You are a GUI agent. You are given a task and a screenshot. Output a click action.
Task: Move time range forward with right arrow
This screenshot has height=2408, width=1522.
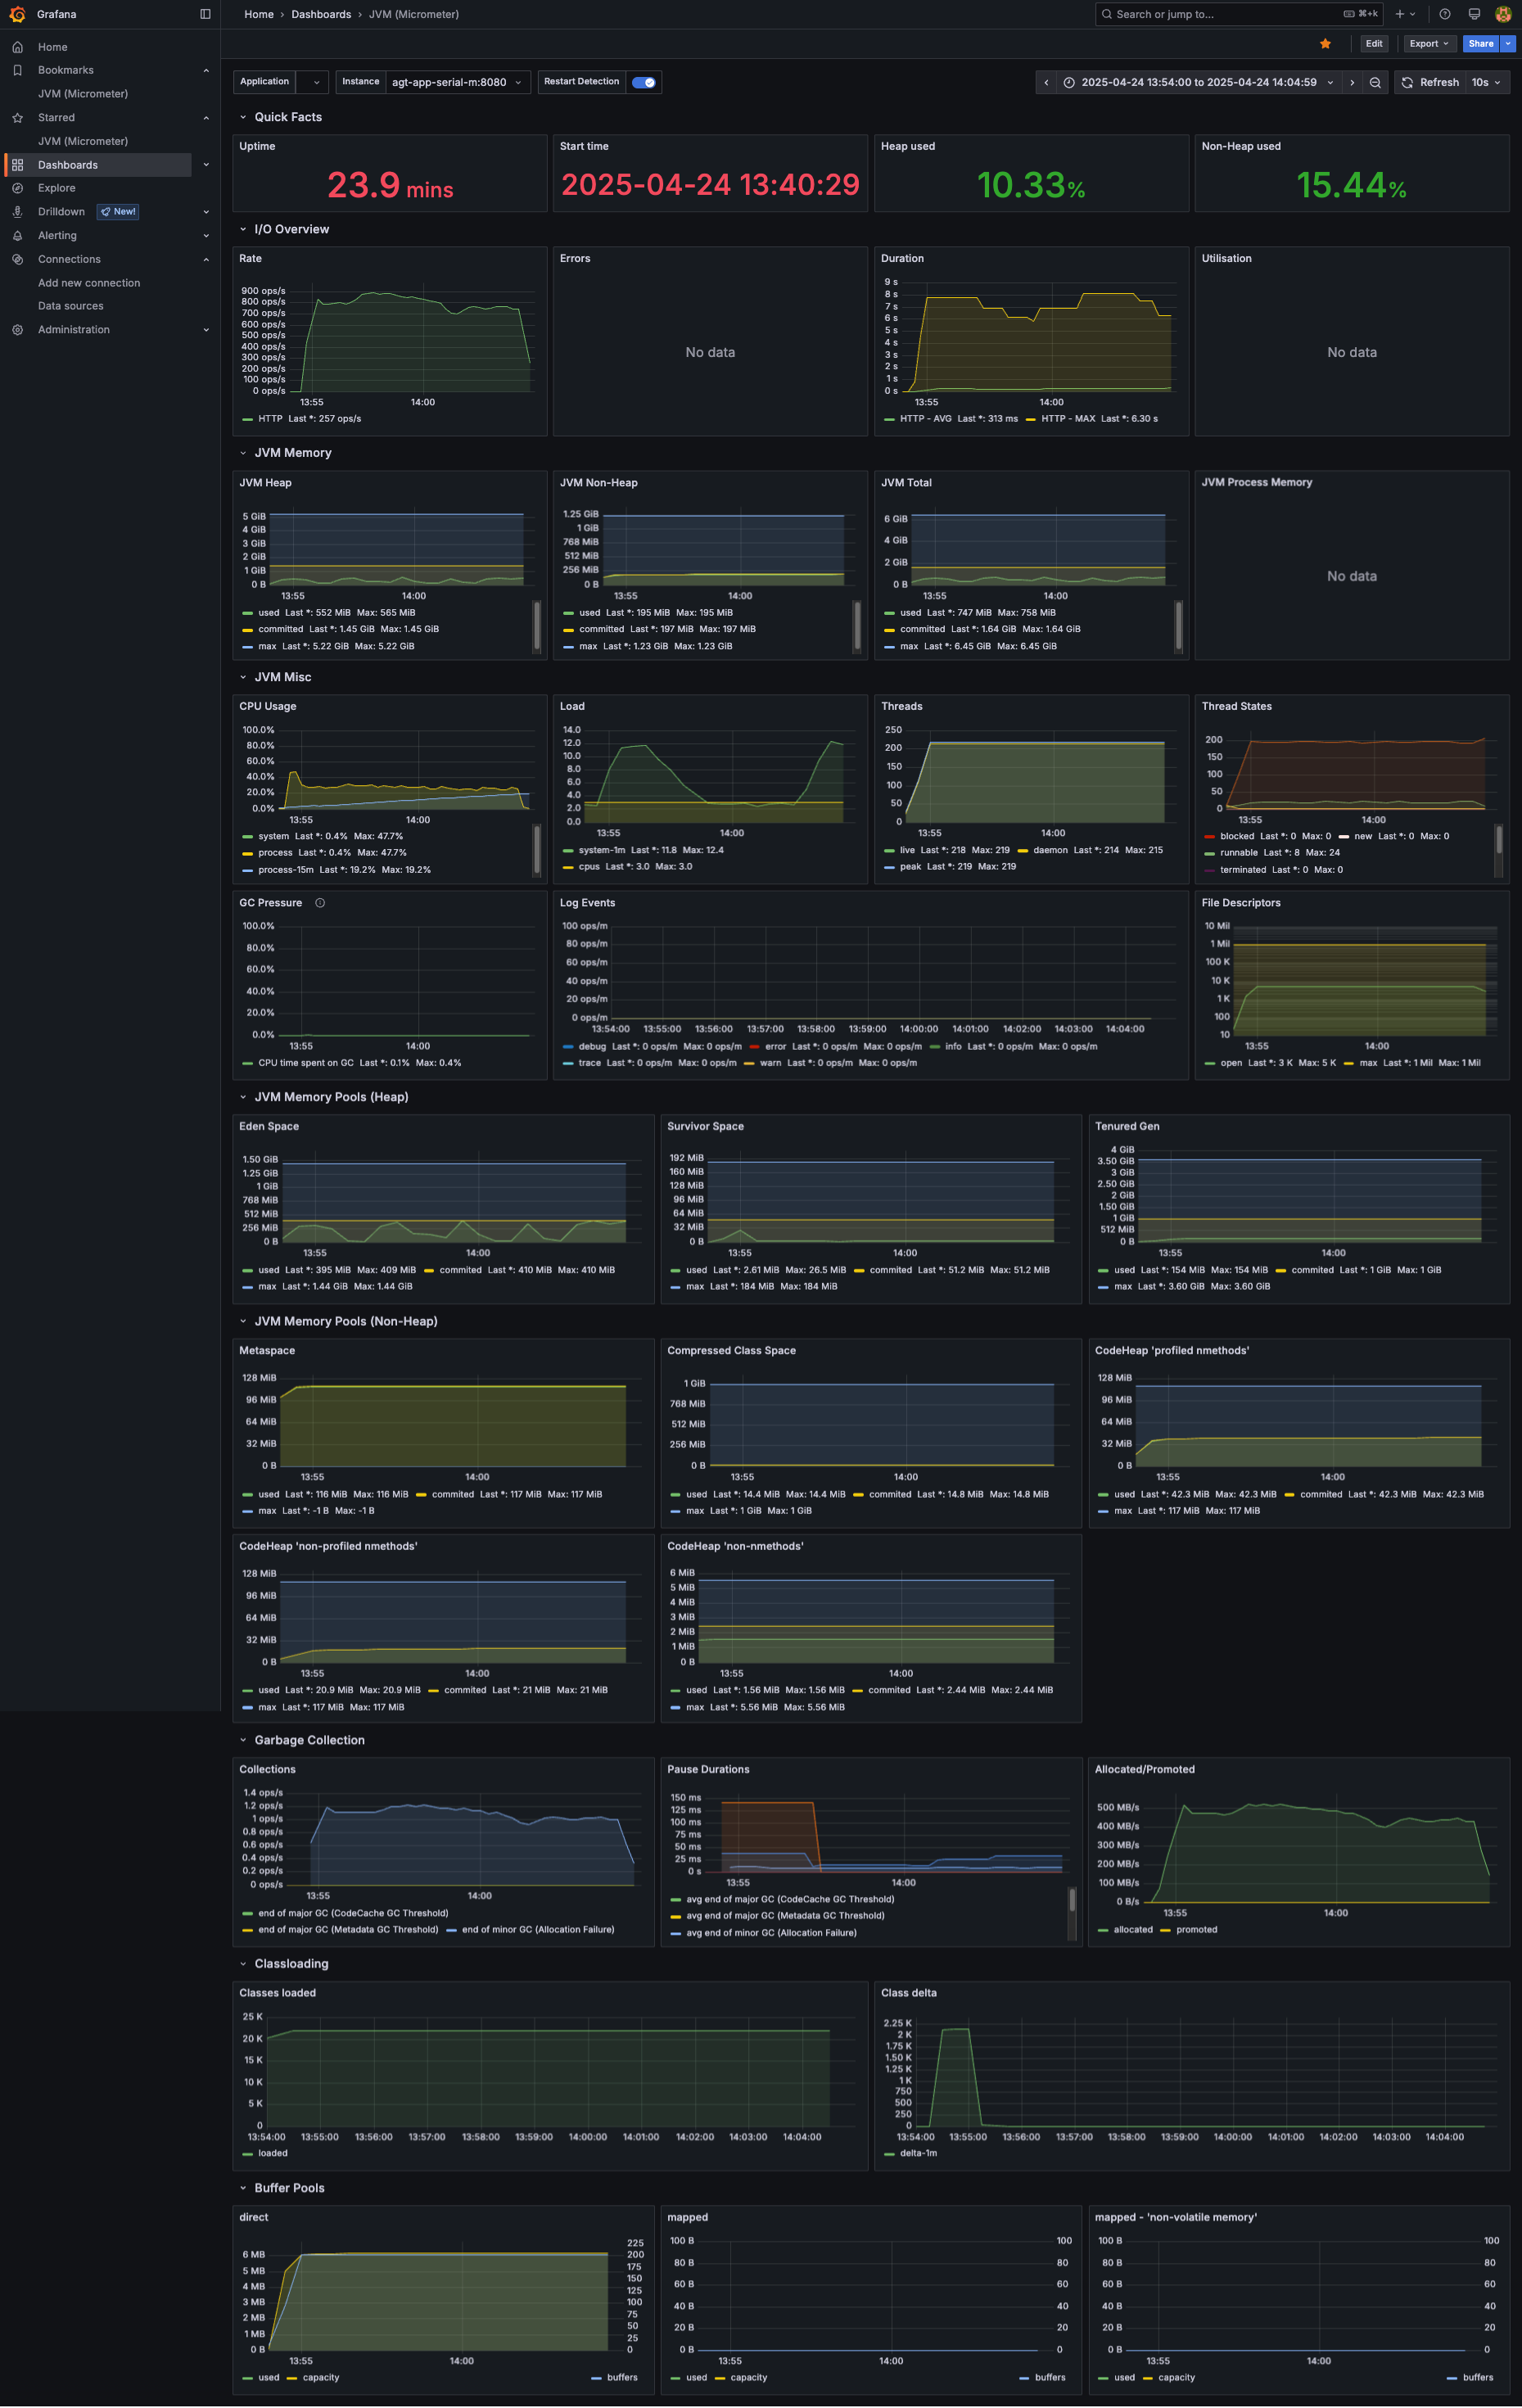1352,83
